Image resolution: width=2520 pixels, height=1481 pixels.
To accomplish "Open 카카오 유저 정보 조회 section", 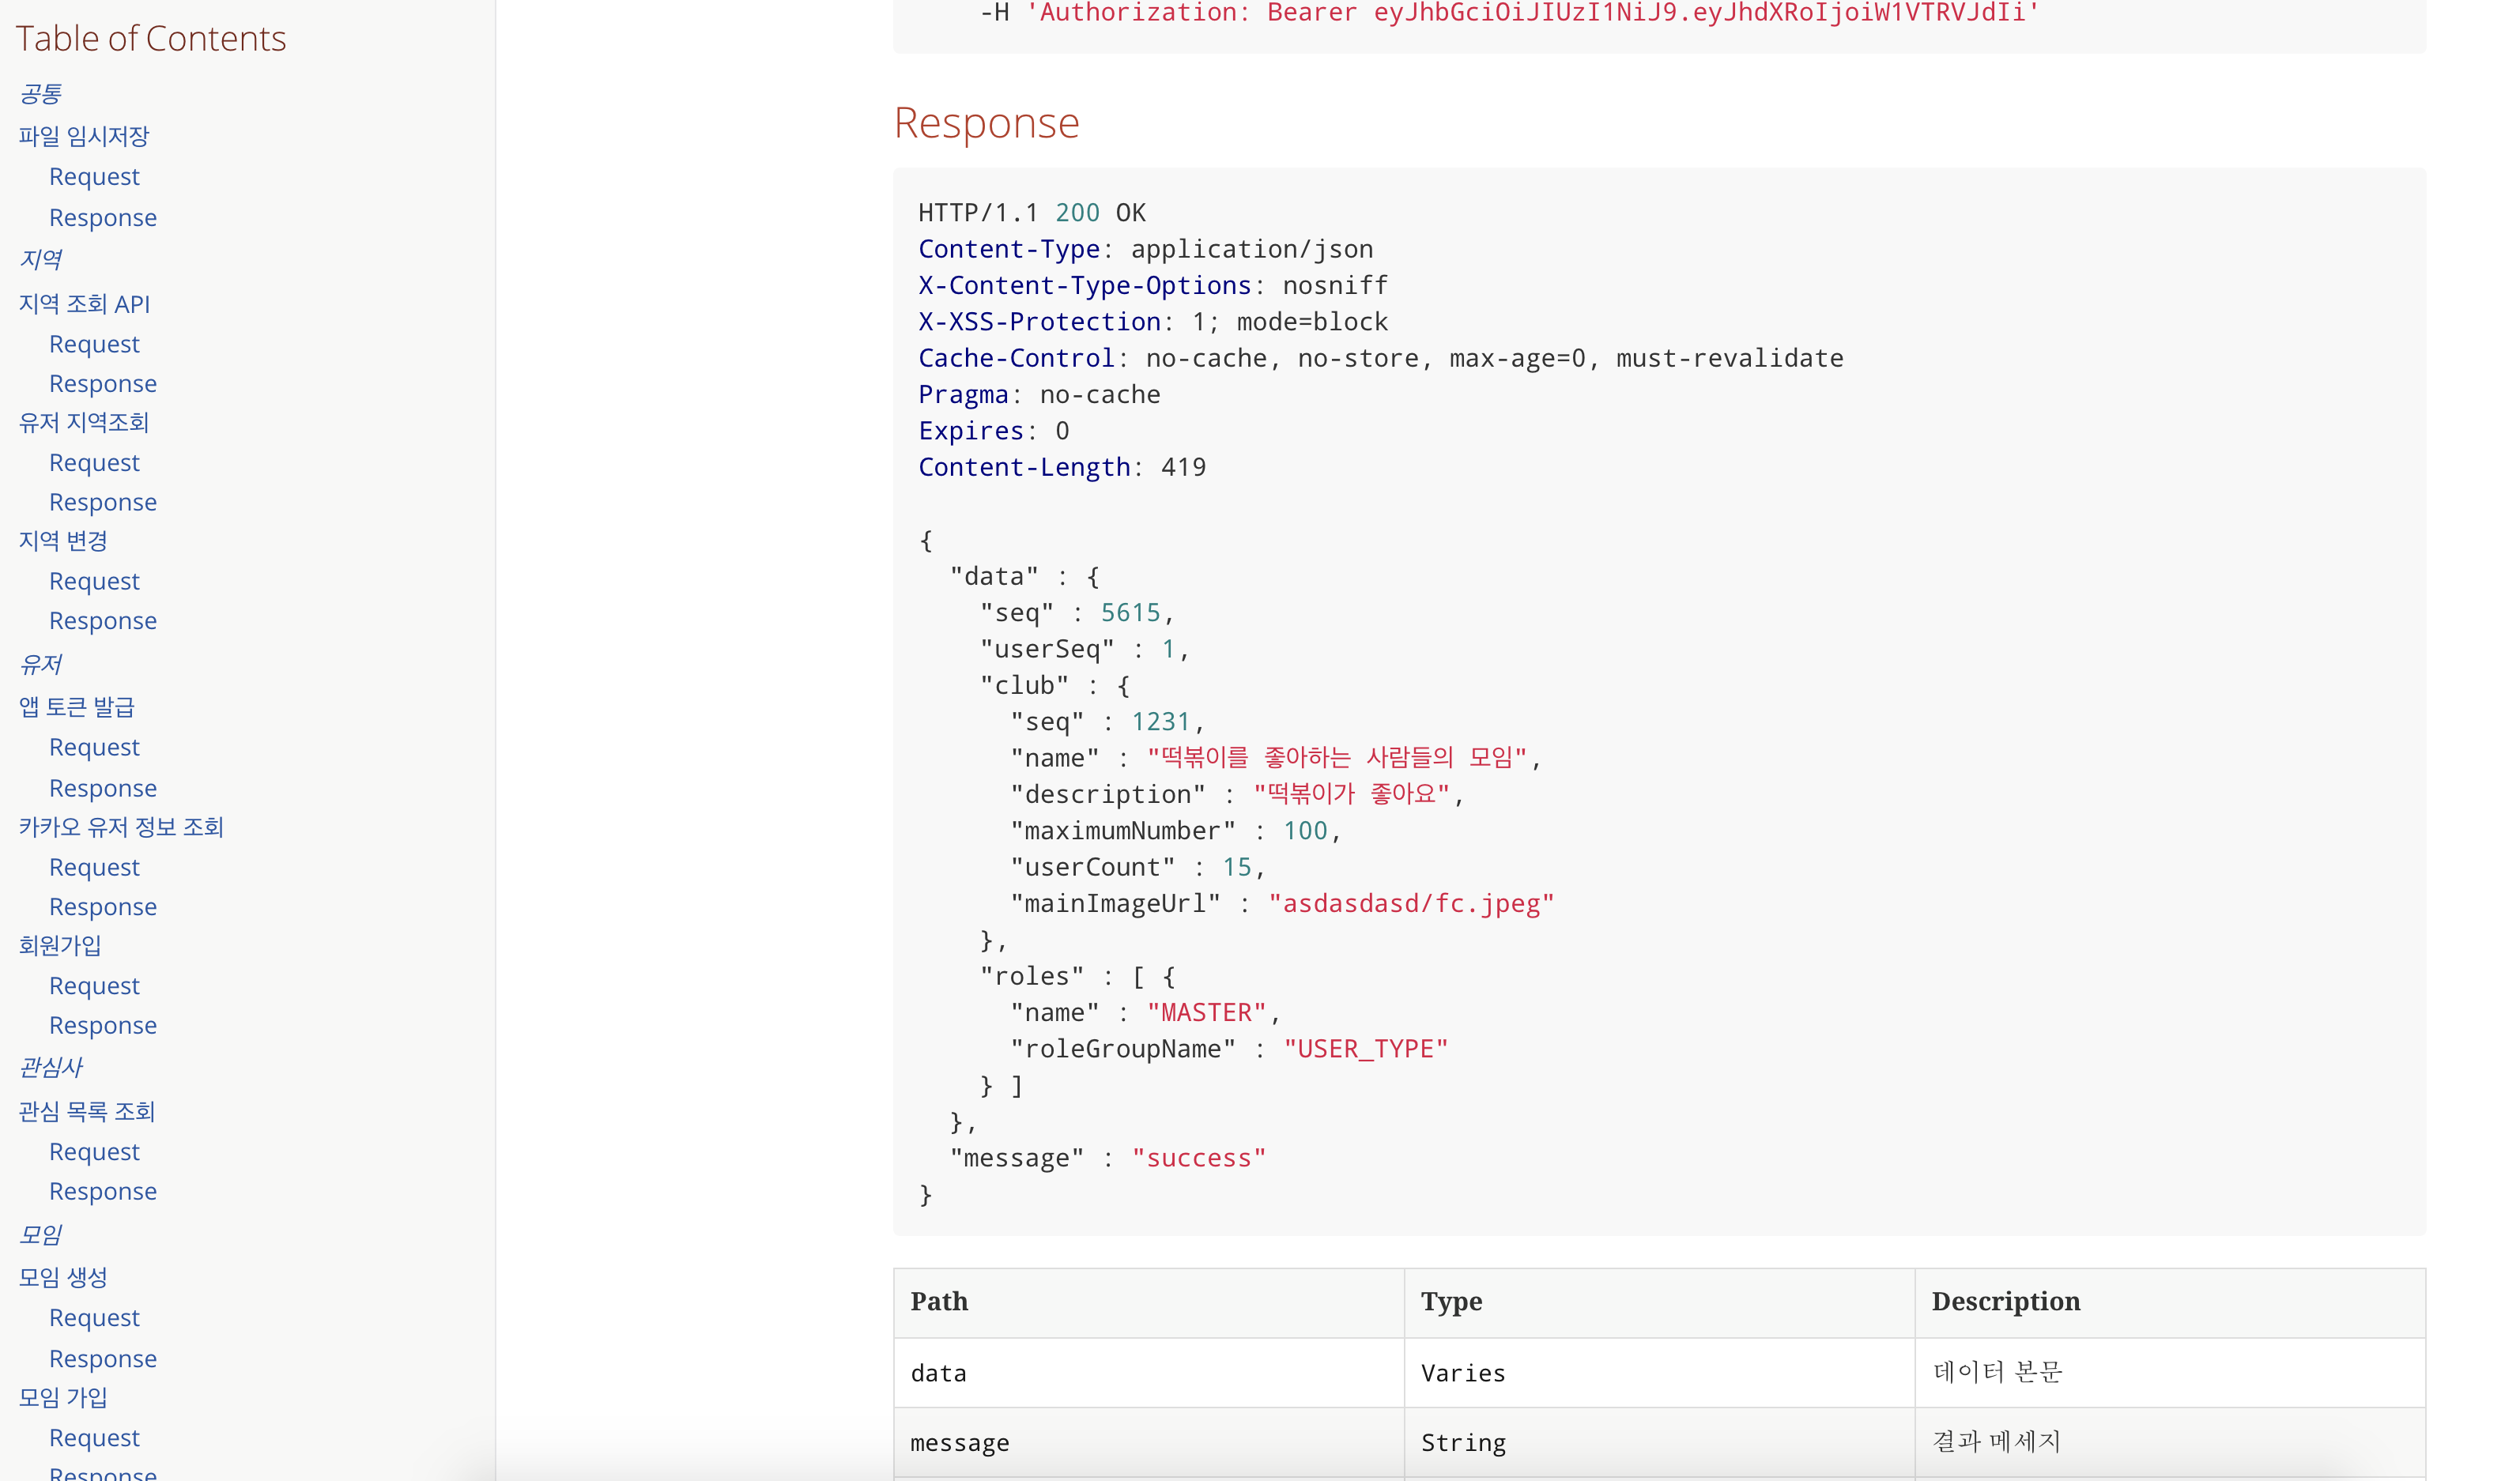I will click(121, 827).
